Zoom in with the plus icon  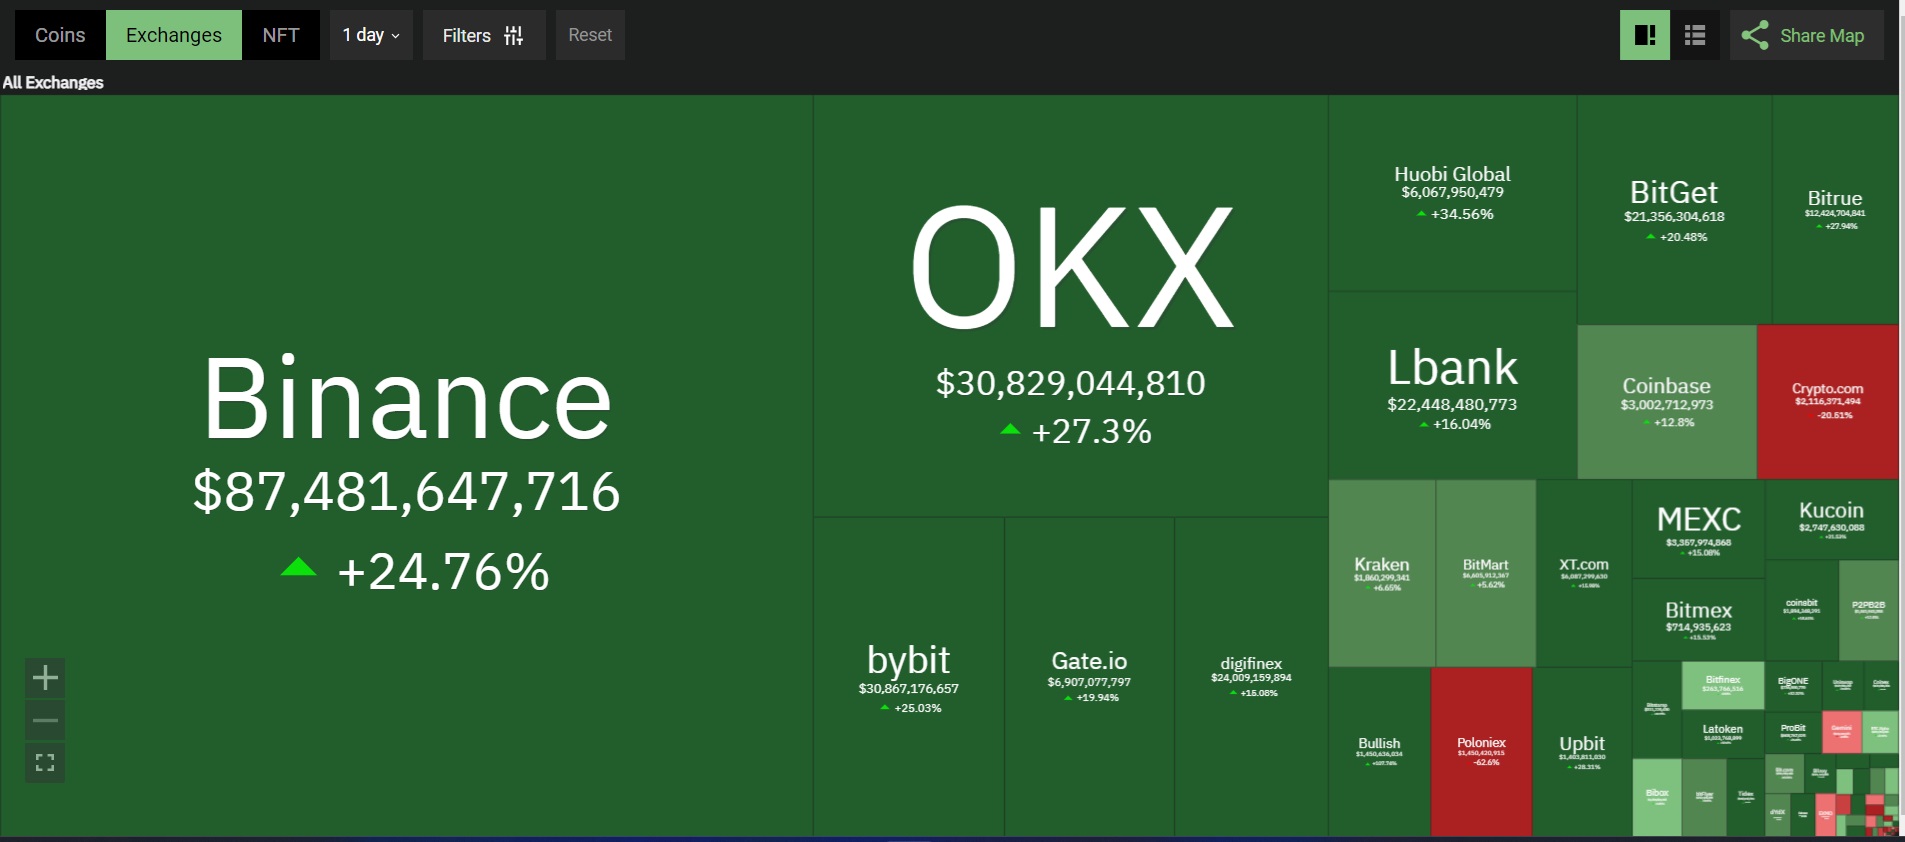click(45, 678)
